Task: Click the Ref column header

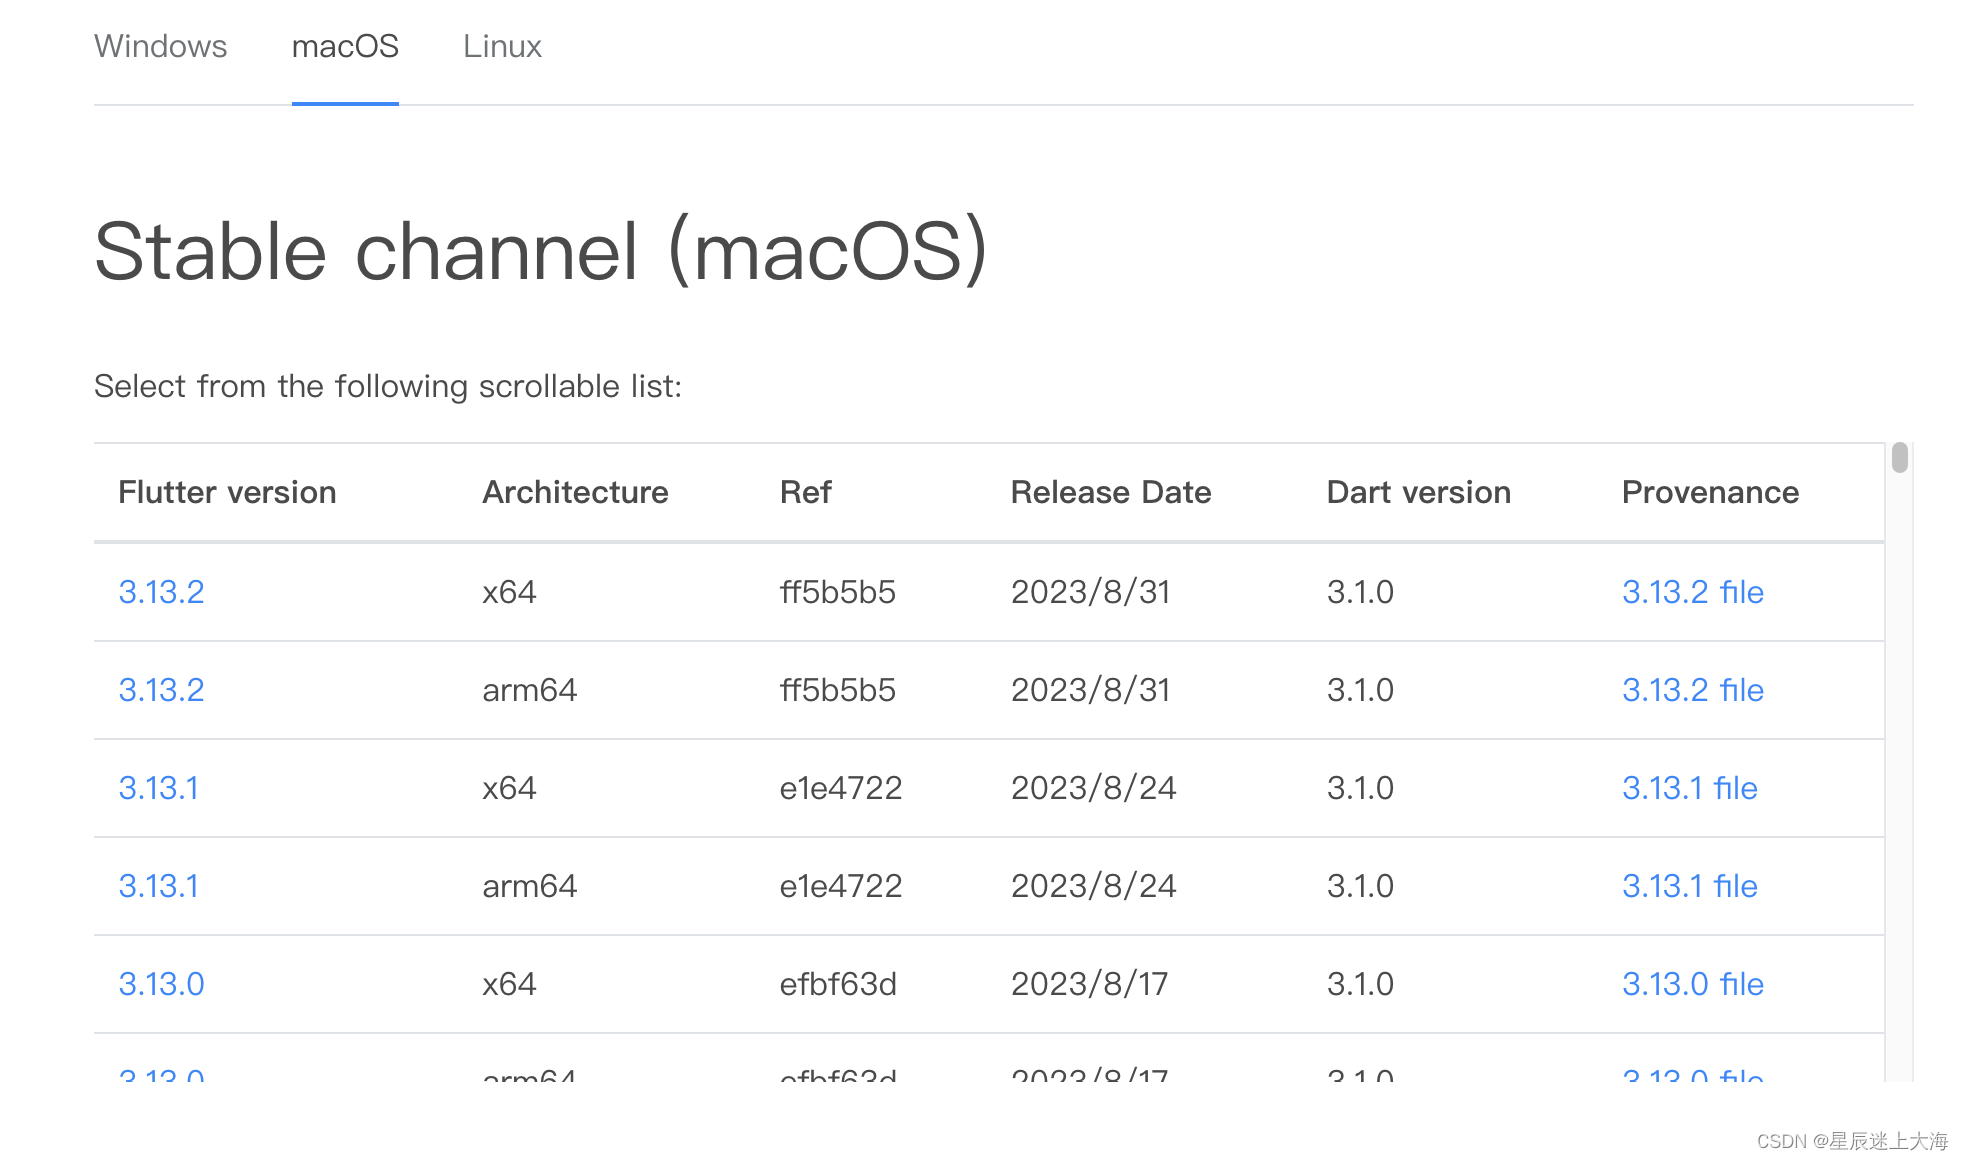Action: (x=805, y=492)
